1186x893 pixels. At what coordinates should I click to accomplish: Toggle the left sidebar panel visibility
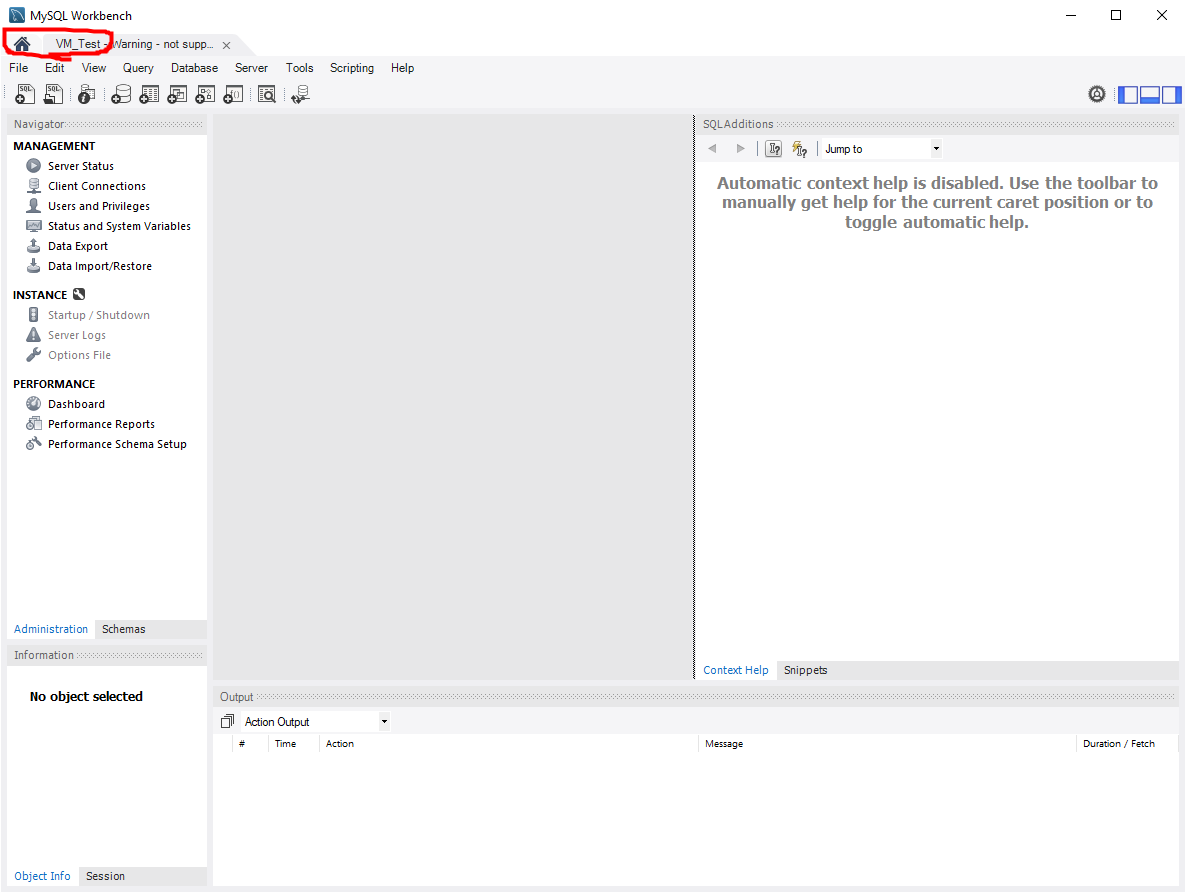pos(1129,95)
